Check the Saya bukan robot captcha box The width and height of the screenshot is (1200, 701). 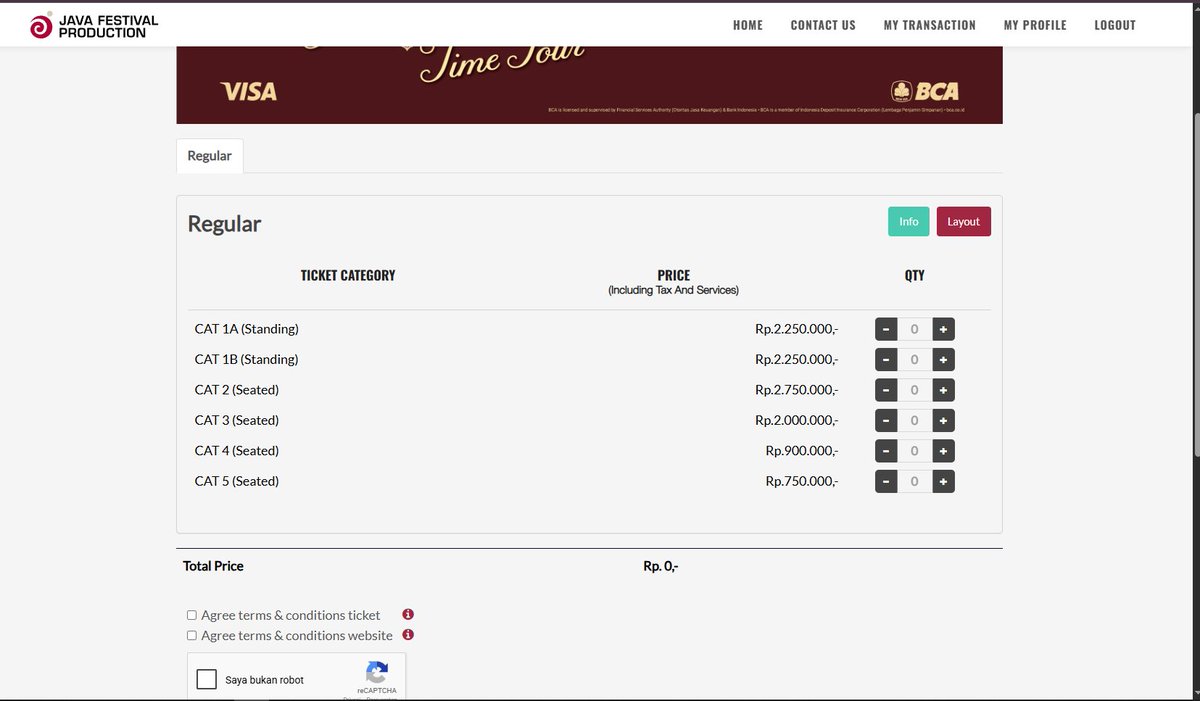click(207, 680)
